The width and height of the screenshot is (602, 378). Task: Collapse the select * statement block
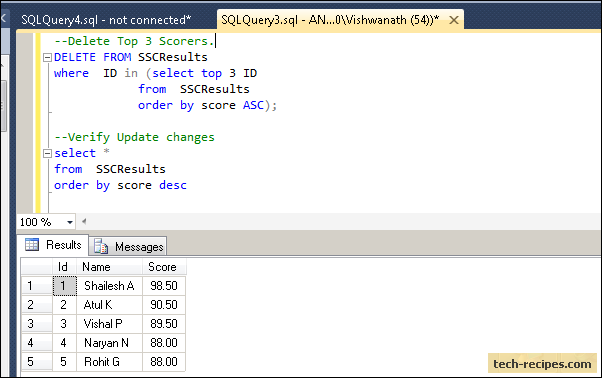coord(47,154)
